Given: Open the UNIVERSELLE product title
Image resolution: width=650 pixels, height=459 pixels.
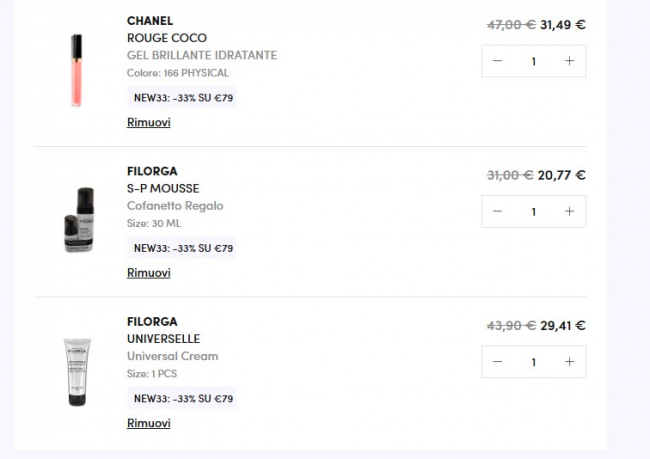Looking at the screenshot, I should point(163,339).
